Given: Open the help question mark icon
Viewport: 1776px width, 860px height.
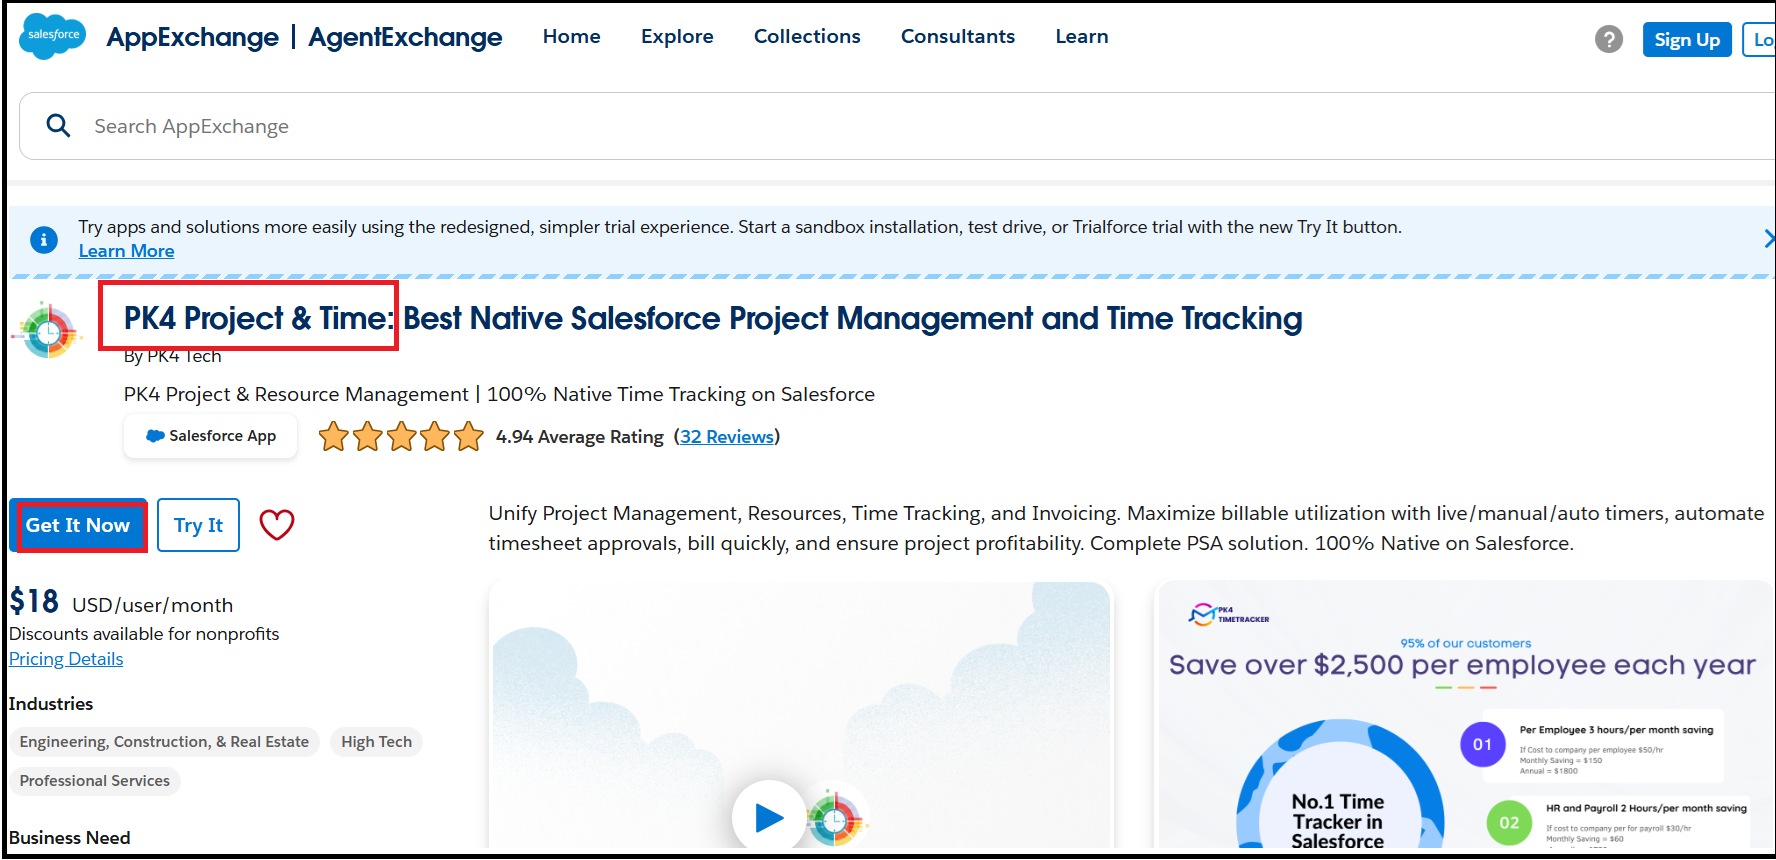Looking at the screenshot, I should pos(1608,39).
